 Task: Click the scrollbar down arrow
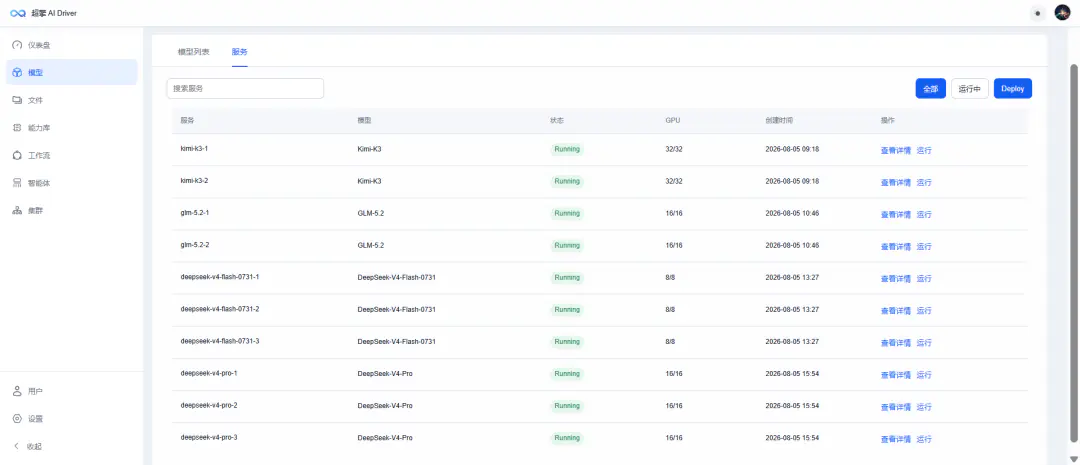click(1073, 458)
